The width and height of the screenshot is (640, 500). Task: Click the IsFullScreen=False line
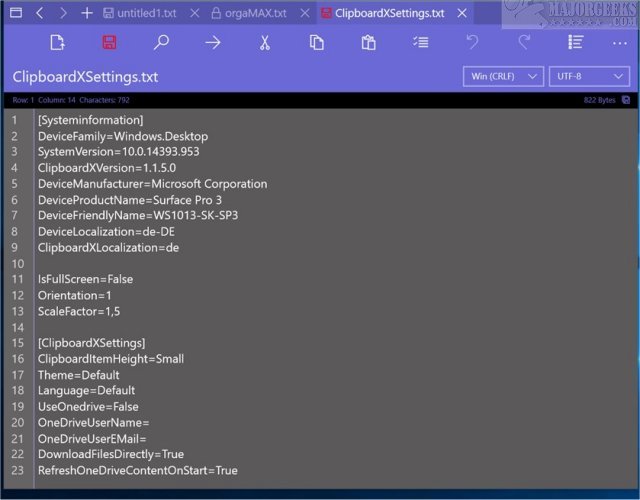pyautogui.click(x=85, y=279)
